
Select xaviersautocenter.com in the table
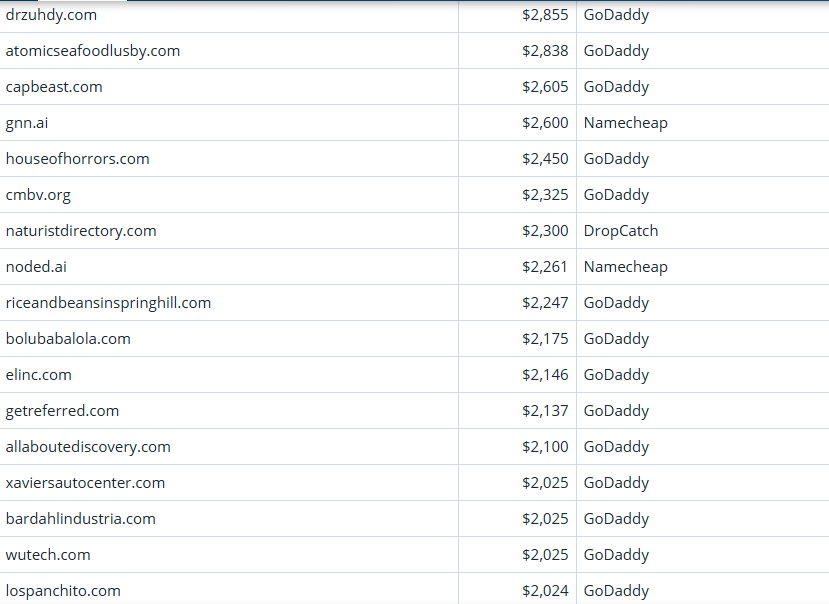[x=85, y=483]
